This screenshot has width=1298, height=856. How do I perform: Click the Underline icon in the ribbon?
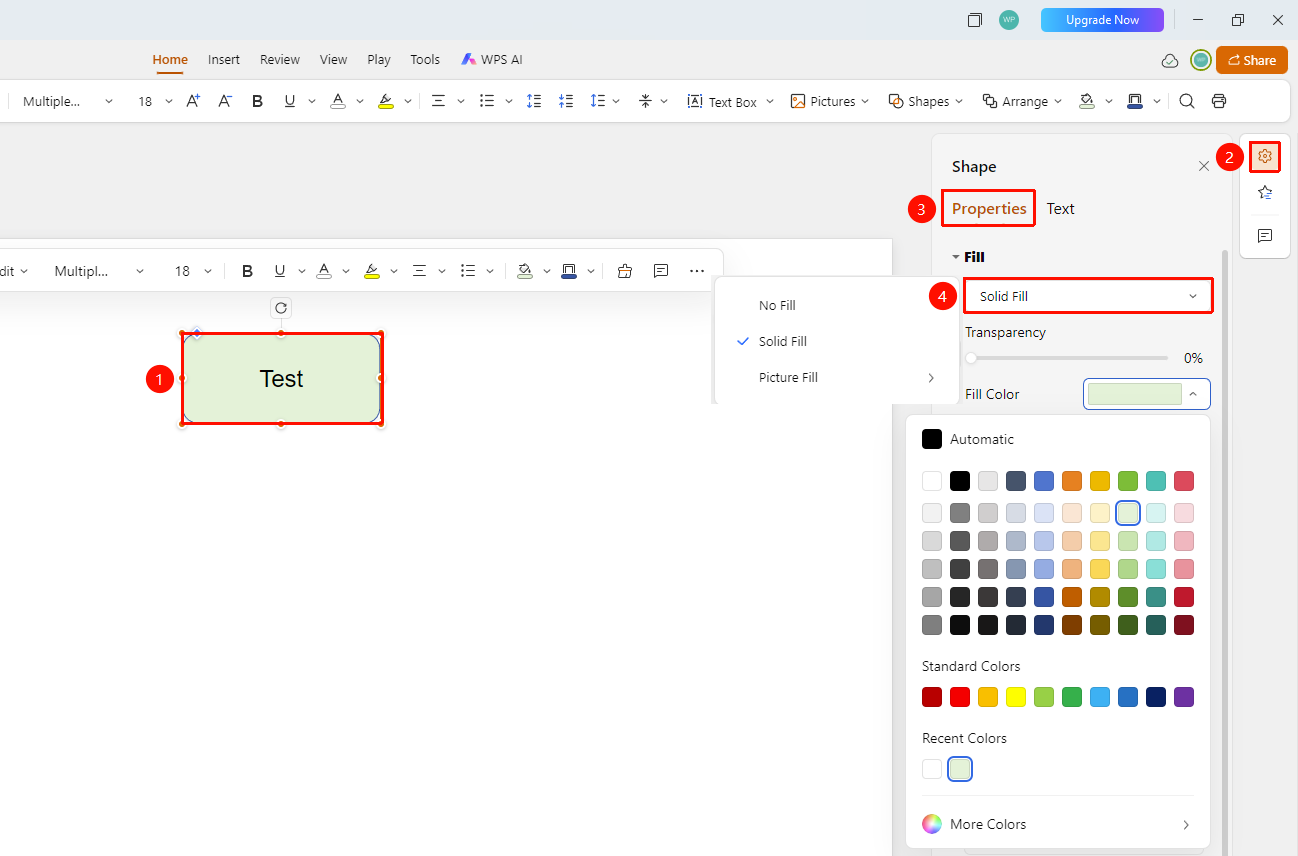click(x=290, y=101)
